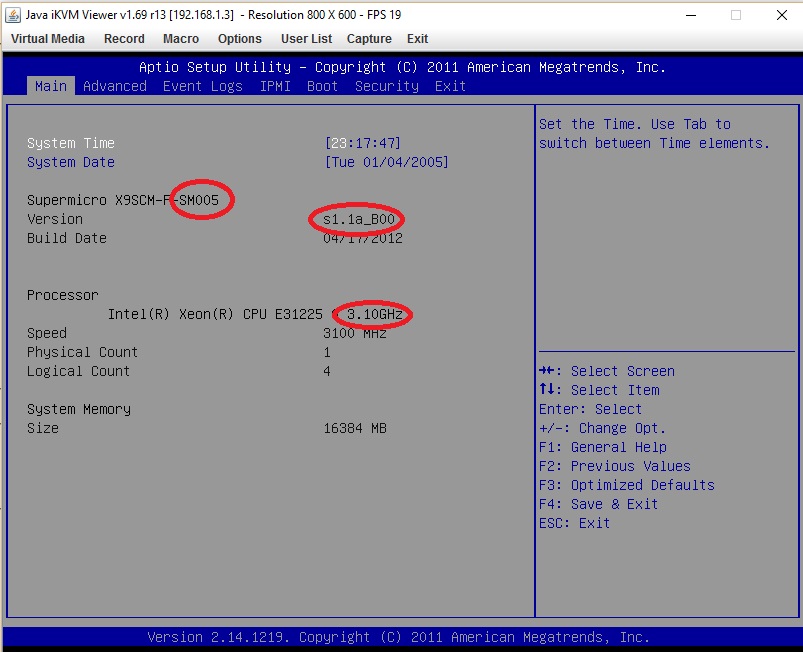Select the System Time label

coord(71,143)
